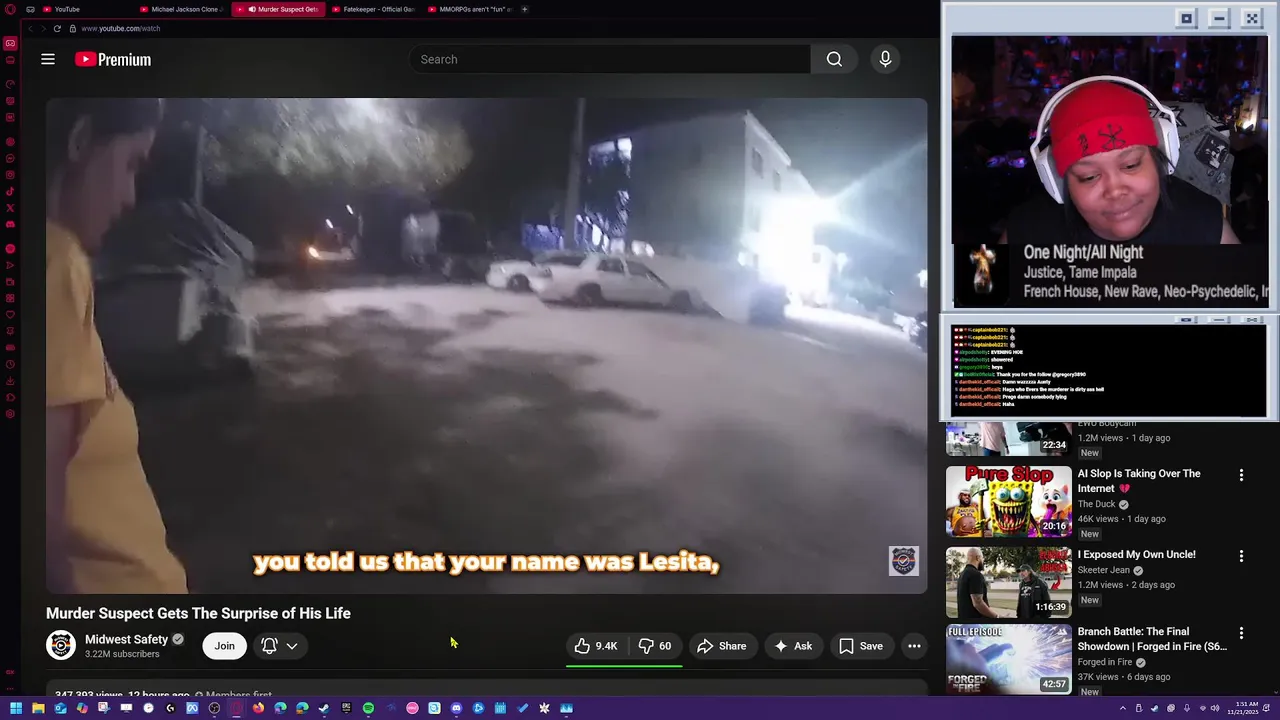Share this video

coord(721,646)
